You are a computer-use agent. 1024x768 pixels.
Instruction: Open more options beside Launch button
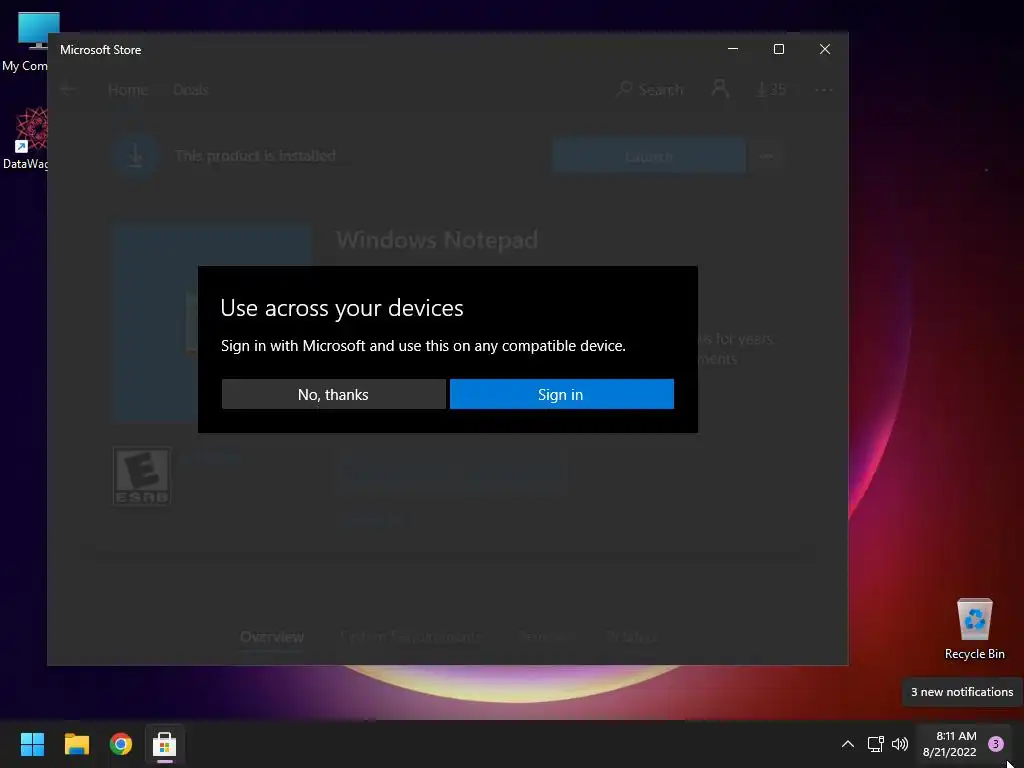(766, 156)
